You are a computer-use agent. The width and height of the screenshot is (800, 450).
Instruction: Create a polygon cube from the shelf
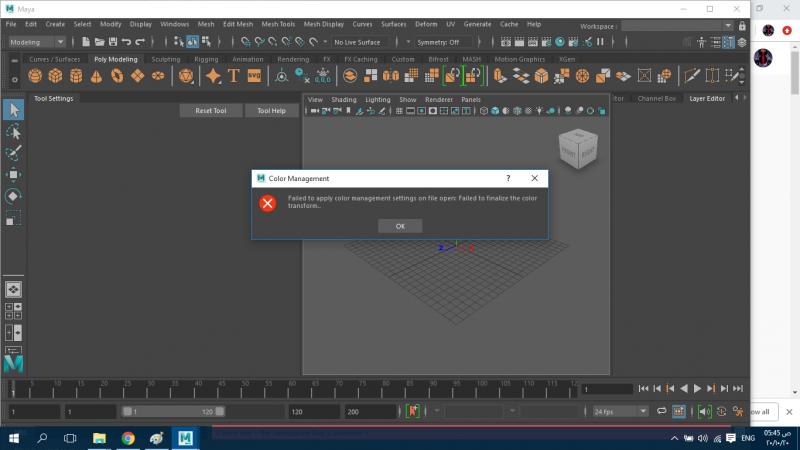tap(56, 76)
